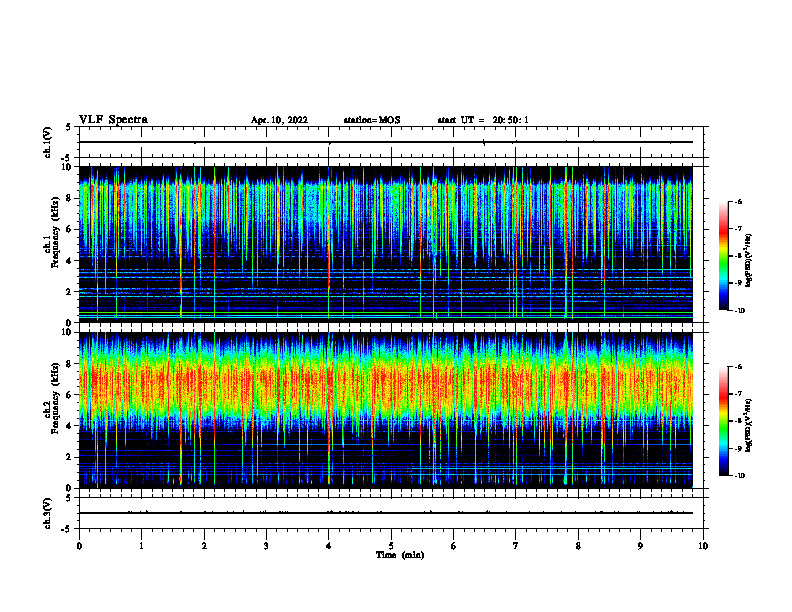
Task: Click the time axis tick label "1"
Action: pos(142,546)
